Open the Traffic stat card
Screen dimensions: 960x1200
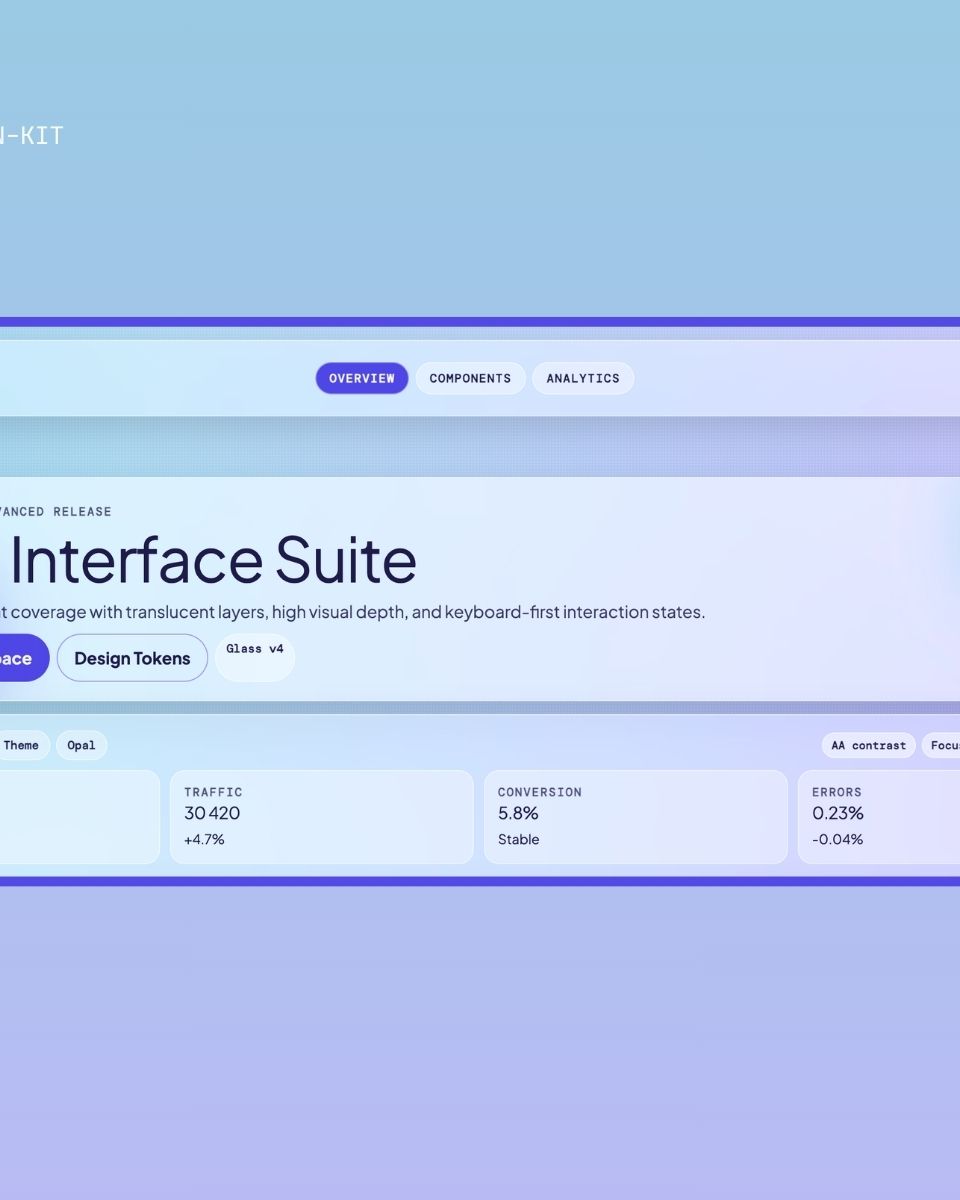click(x=322, y=817)
